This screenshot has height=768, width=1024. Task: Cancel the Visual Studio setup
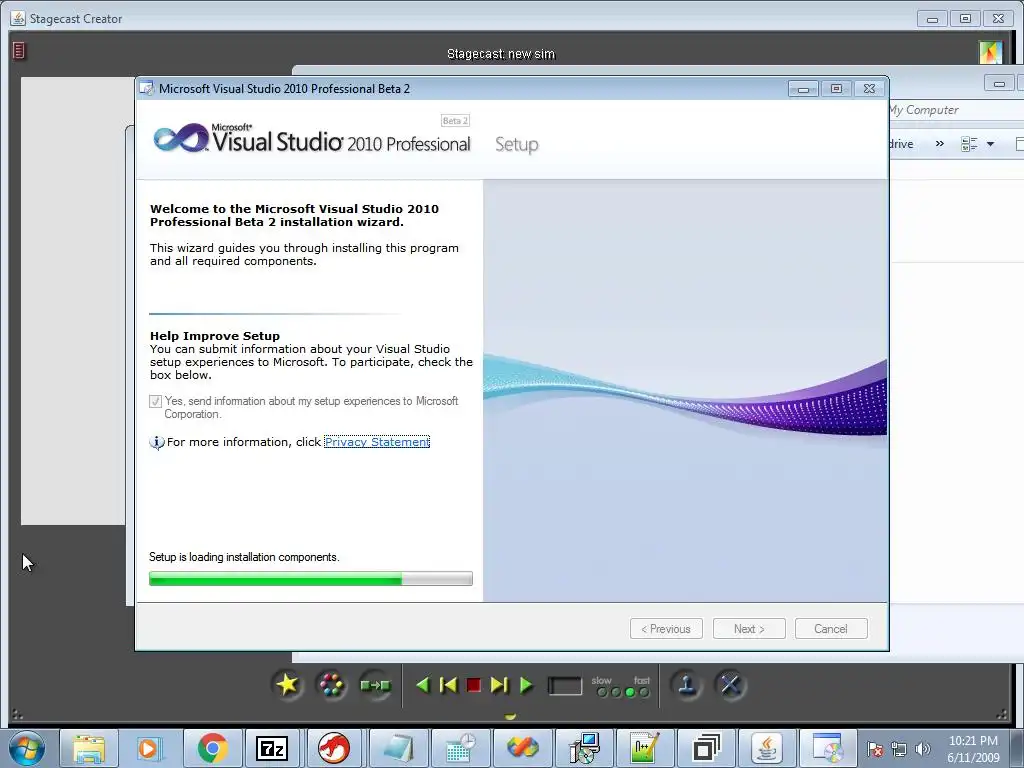click(x=831, y=629)
